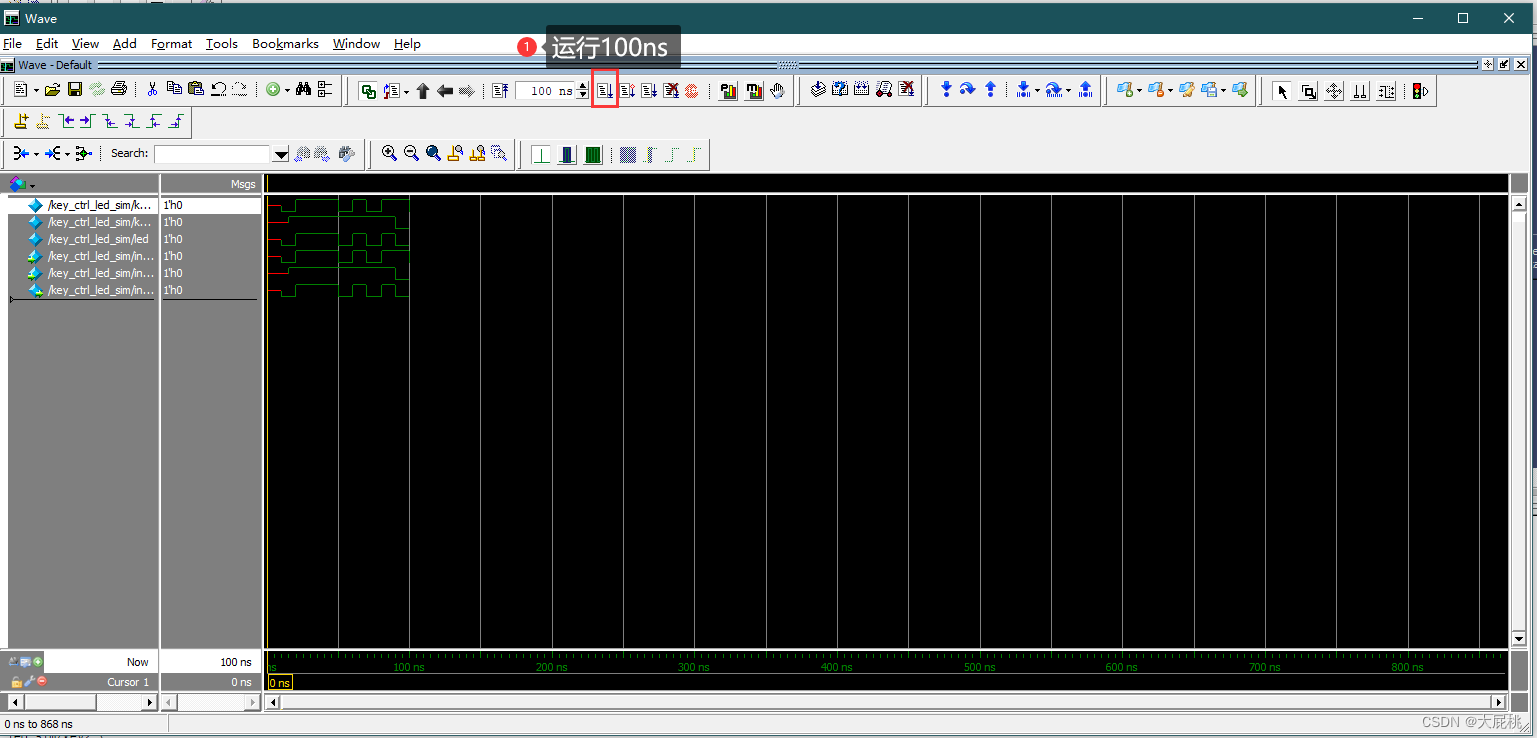Viewport: 1537px width, 738px height.
Task: Click the traffic light icon in toolbar
Action: coord(1420,91)
